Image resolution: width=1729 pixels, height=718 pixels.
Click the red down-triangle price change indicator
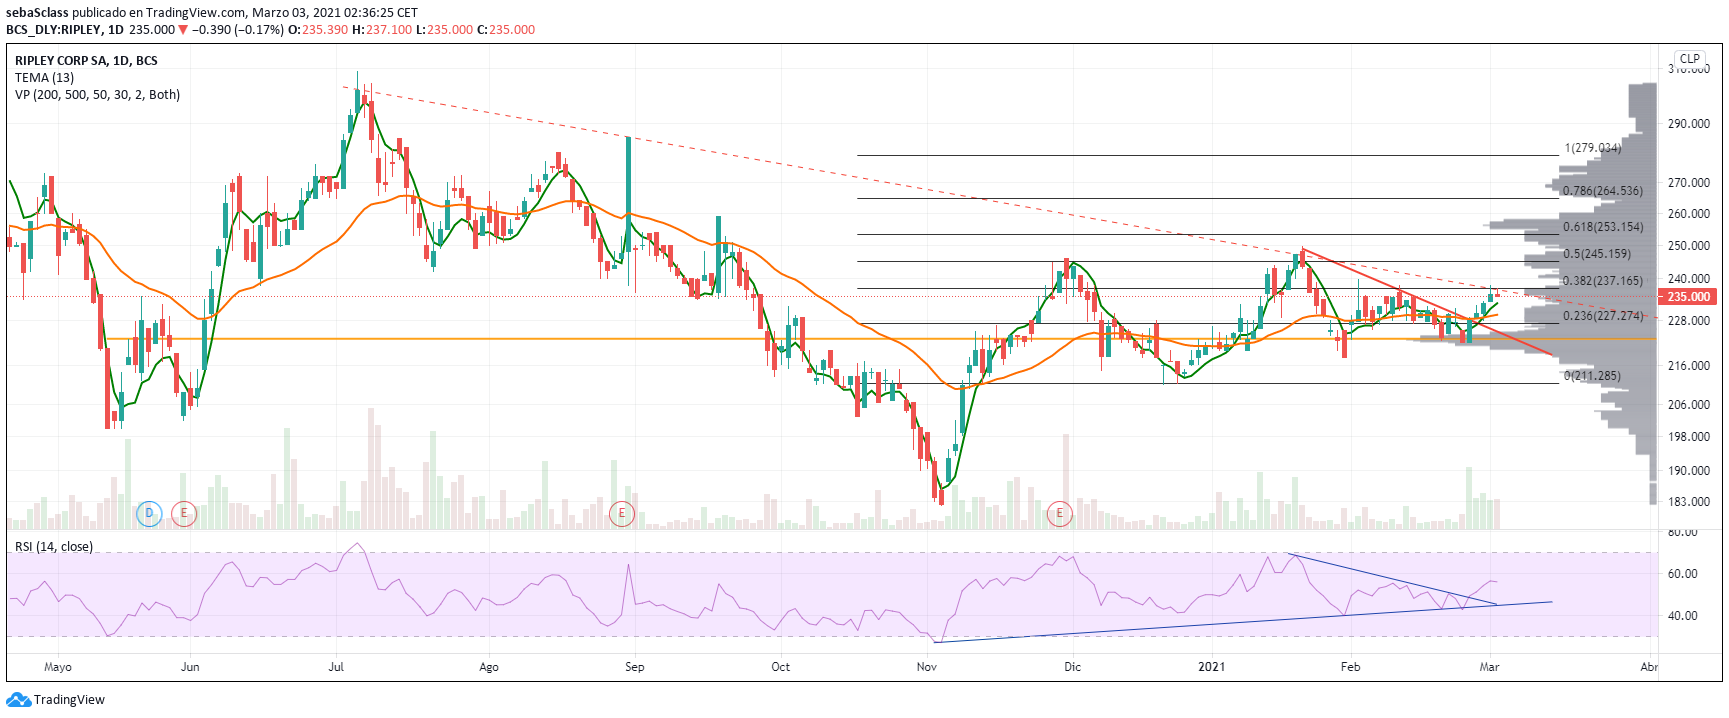(x=183, y=30)
